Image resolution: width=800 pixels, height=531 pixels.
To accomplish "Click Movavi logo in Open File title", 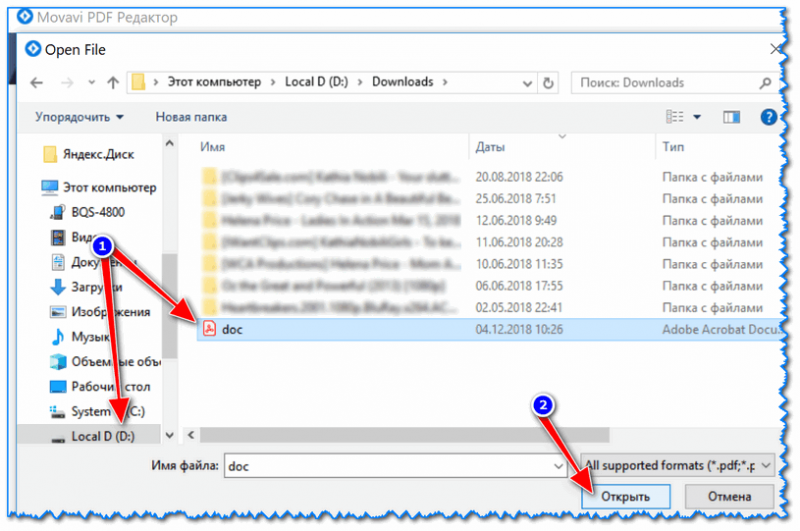I will pos(33,49).
